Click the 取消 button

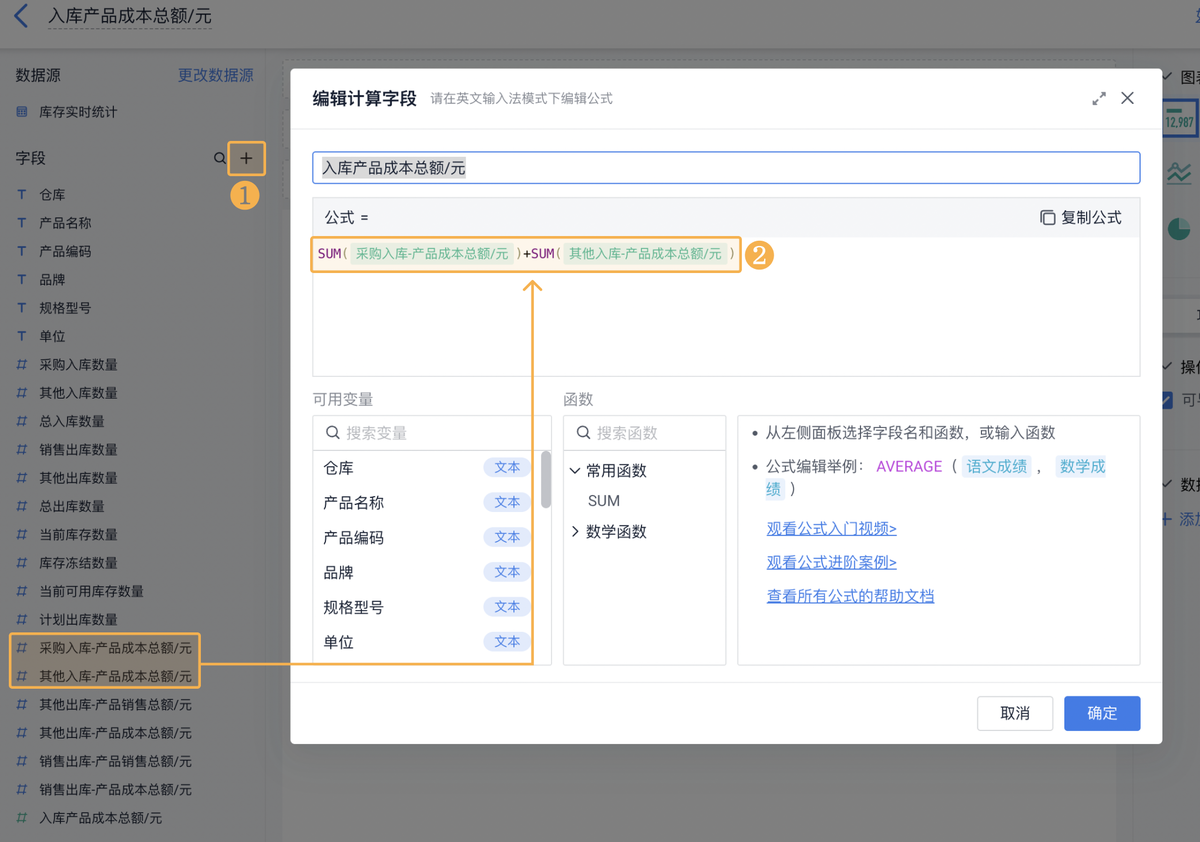[1014, 713]
